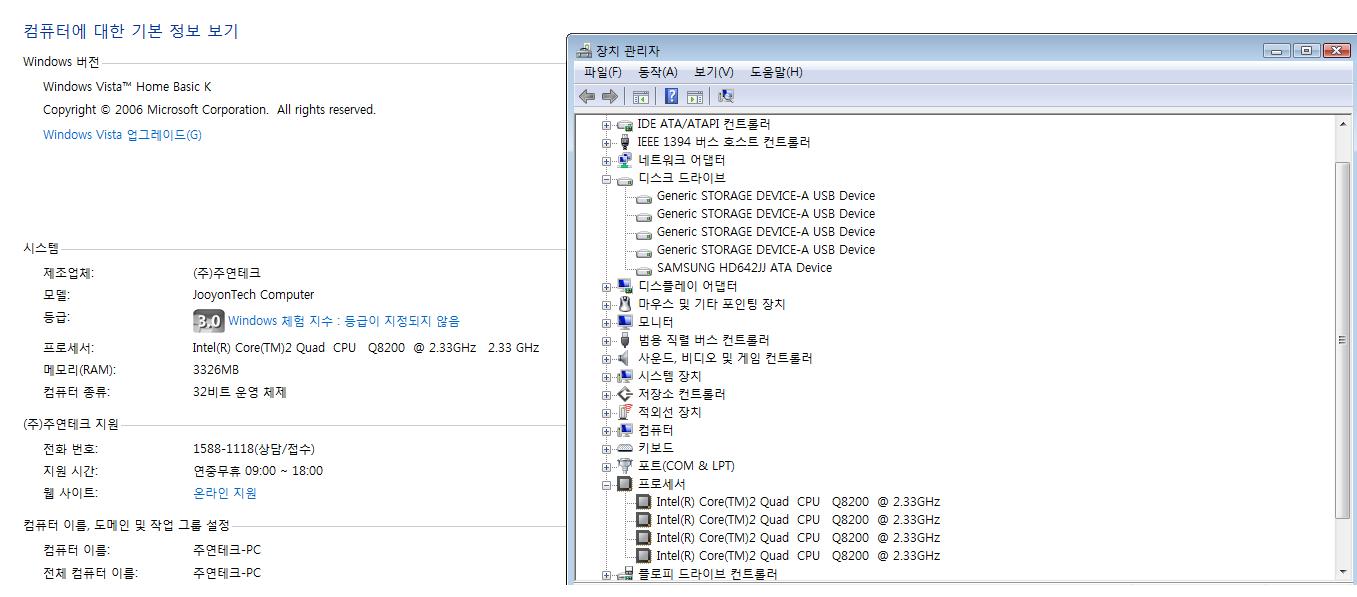This screenshot has height=597, width=1357.
Task: Click the 시스템 장치 category icon
Action: pyautogui.click(x=625, y=376)
